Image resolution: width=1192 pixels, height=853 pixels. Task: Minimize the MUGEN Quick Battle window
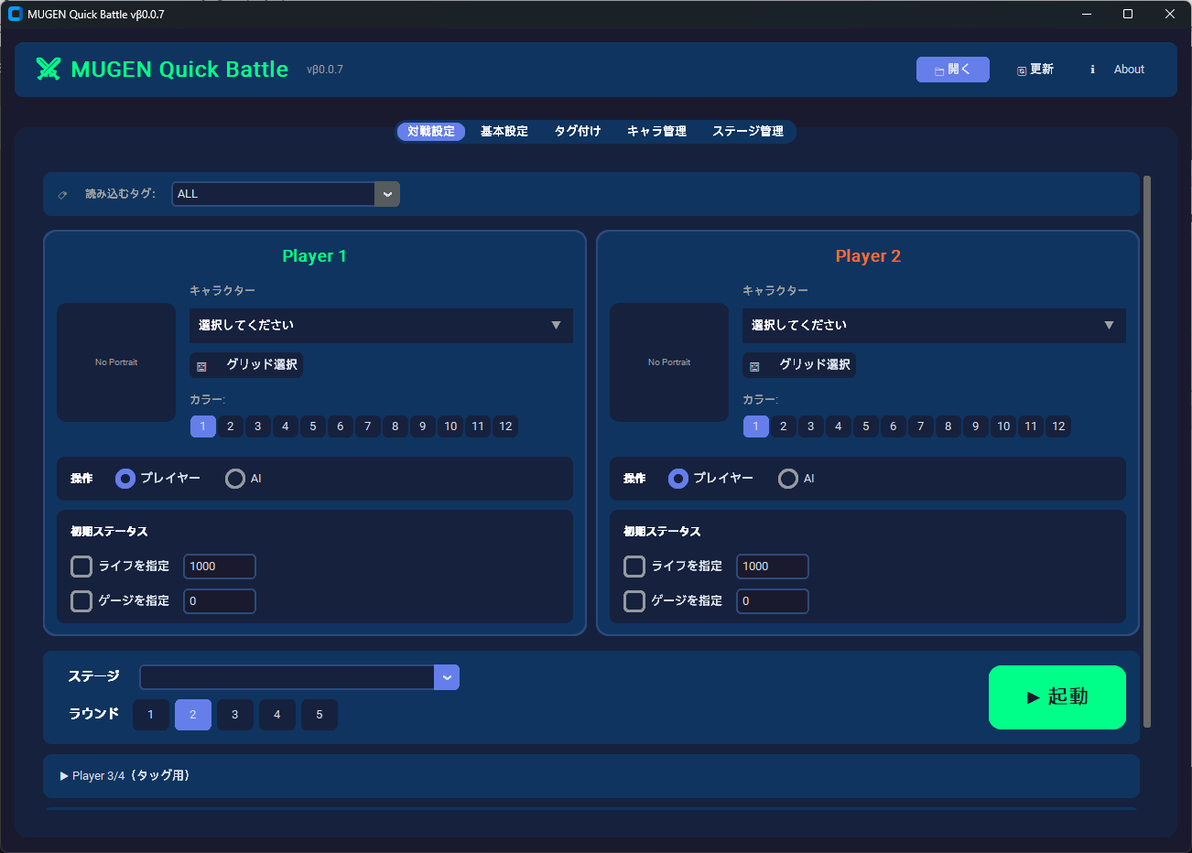[x=1087, y=14]
